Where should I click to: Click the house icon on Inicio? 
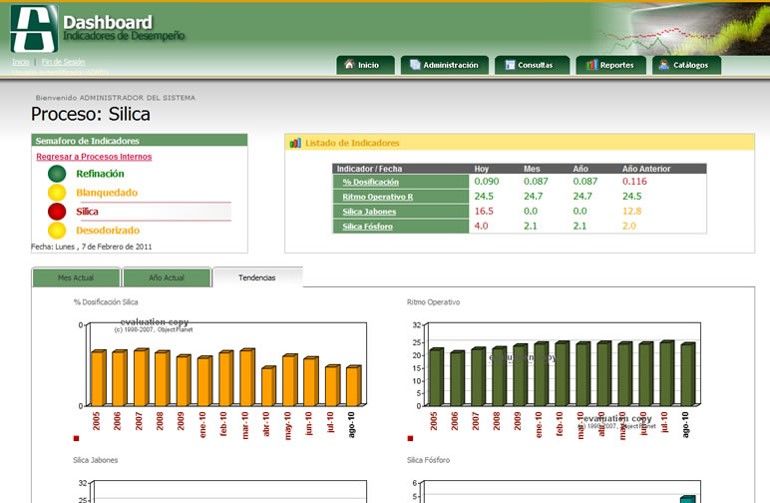[x=349, y=65]
